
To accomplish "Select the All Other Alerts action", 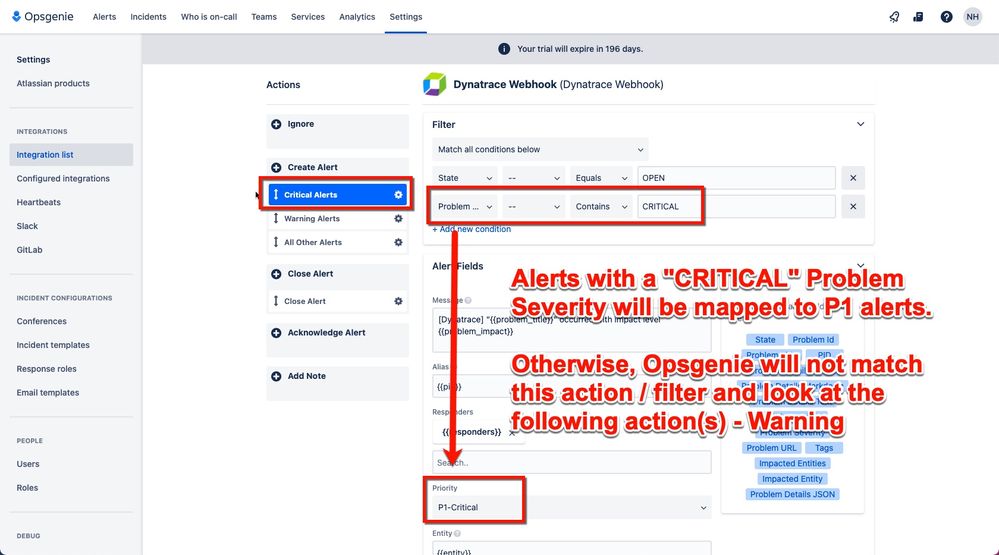I will point(338,242).
